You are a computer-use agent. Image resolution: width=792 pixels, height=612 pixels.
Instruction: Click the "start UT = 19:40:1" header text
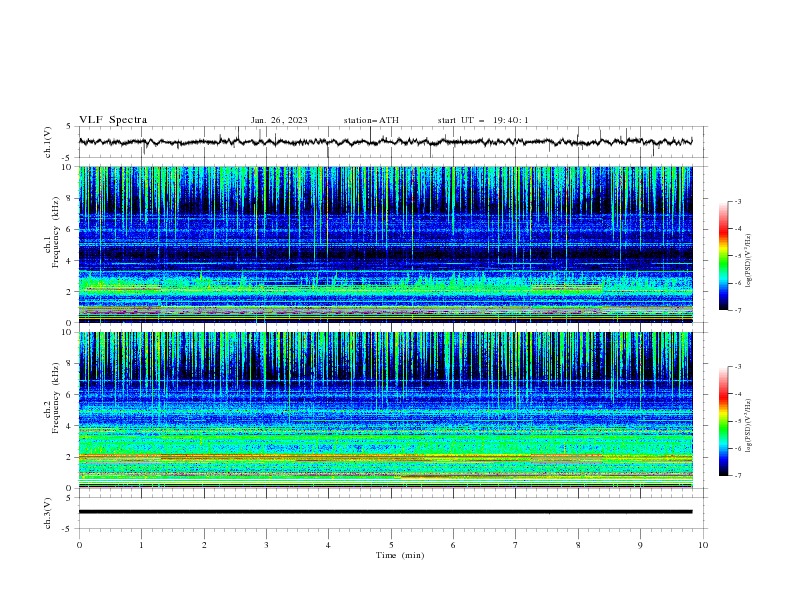click(x=483, y=120)
